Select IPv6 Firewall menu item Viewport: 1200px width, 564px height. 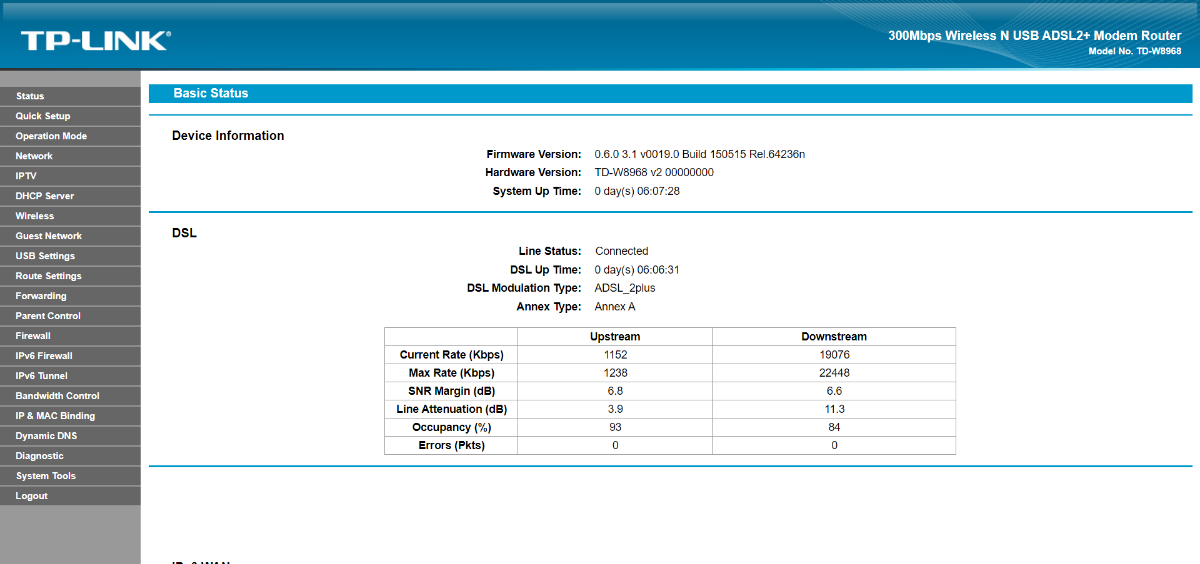[x=44, y=356]
